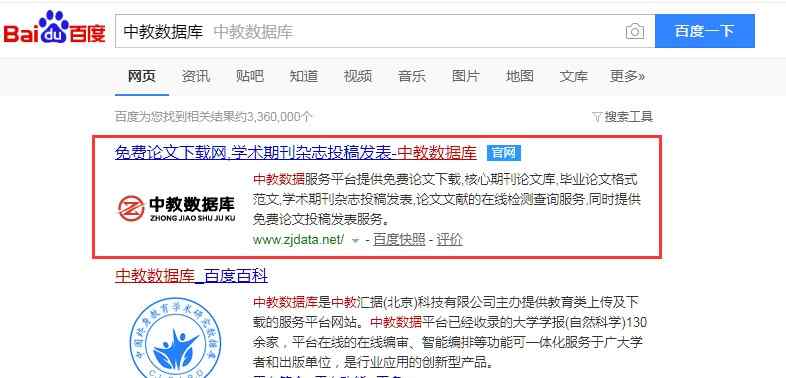This screenshot has width=786, height=378.
Task: Open the 百度快照 link
Action: point(399,240)
